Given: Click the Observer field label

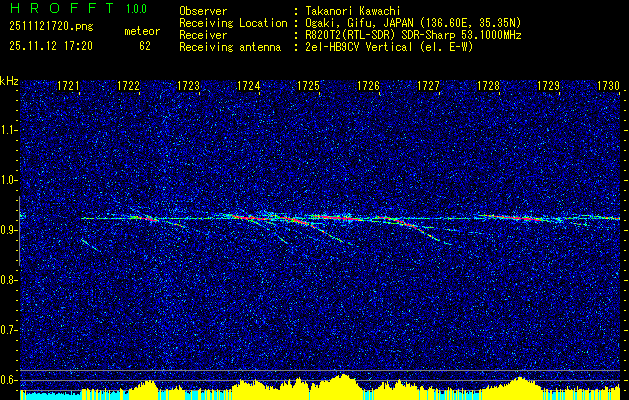Looking at the screenshot, I should tap(203, 11).
